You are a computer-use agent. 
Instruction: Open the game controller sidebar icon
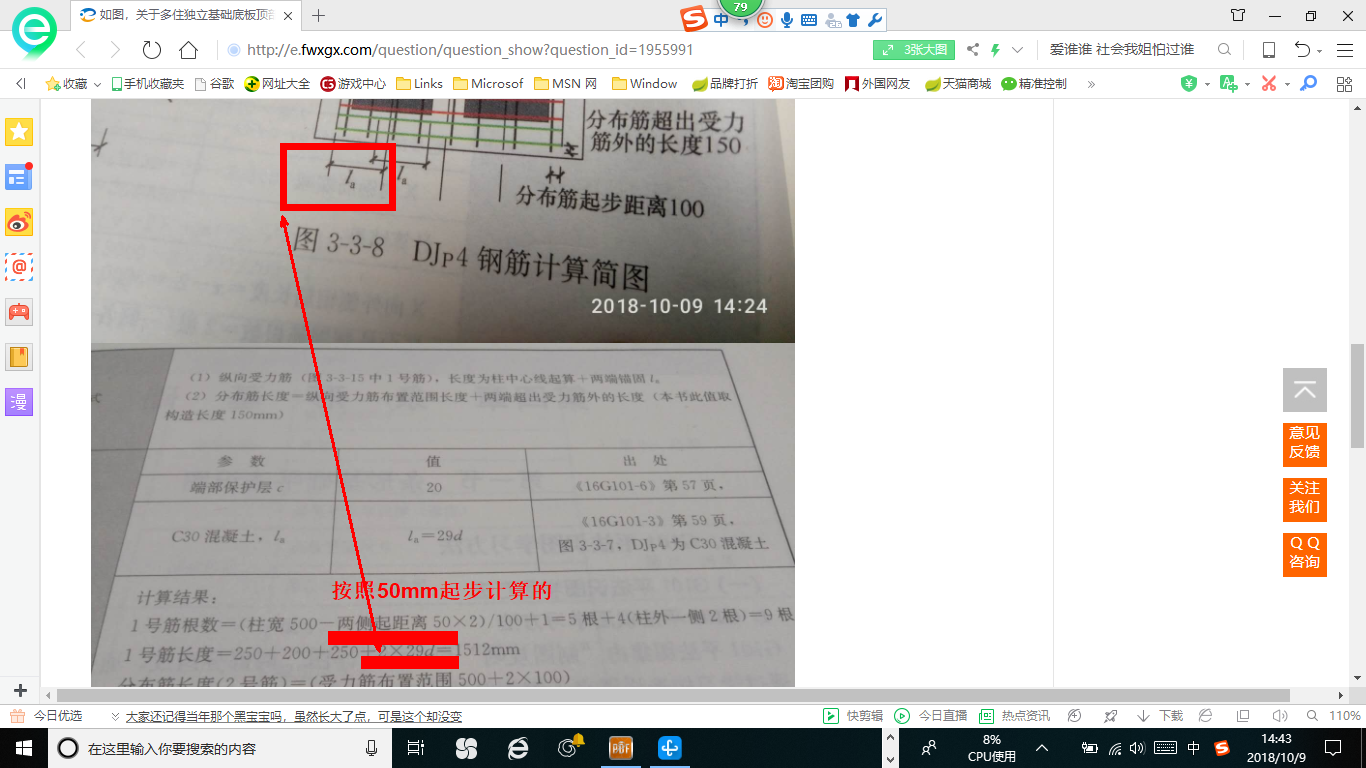click(19, 312)
